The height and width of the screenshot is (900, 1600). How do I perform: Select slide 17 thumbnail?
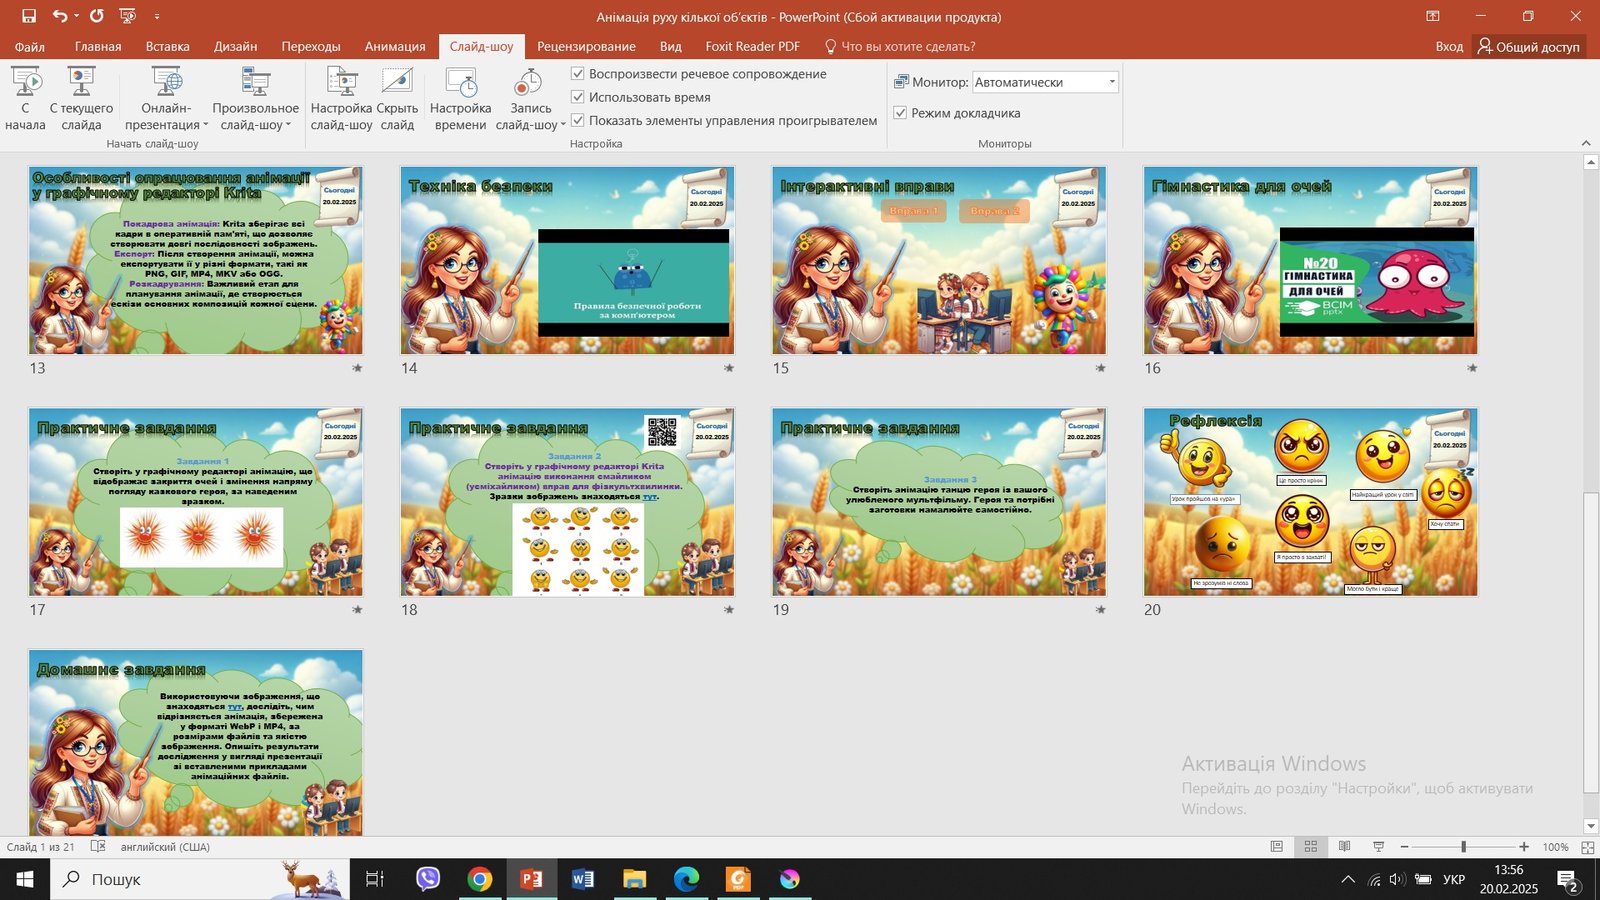click(x=196, y=502)
